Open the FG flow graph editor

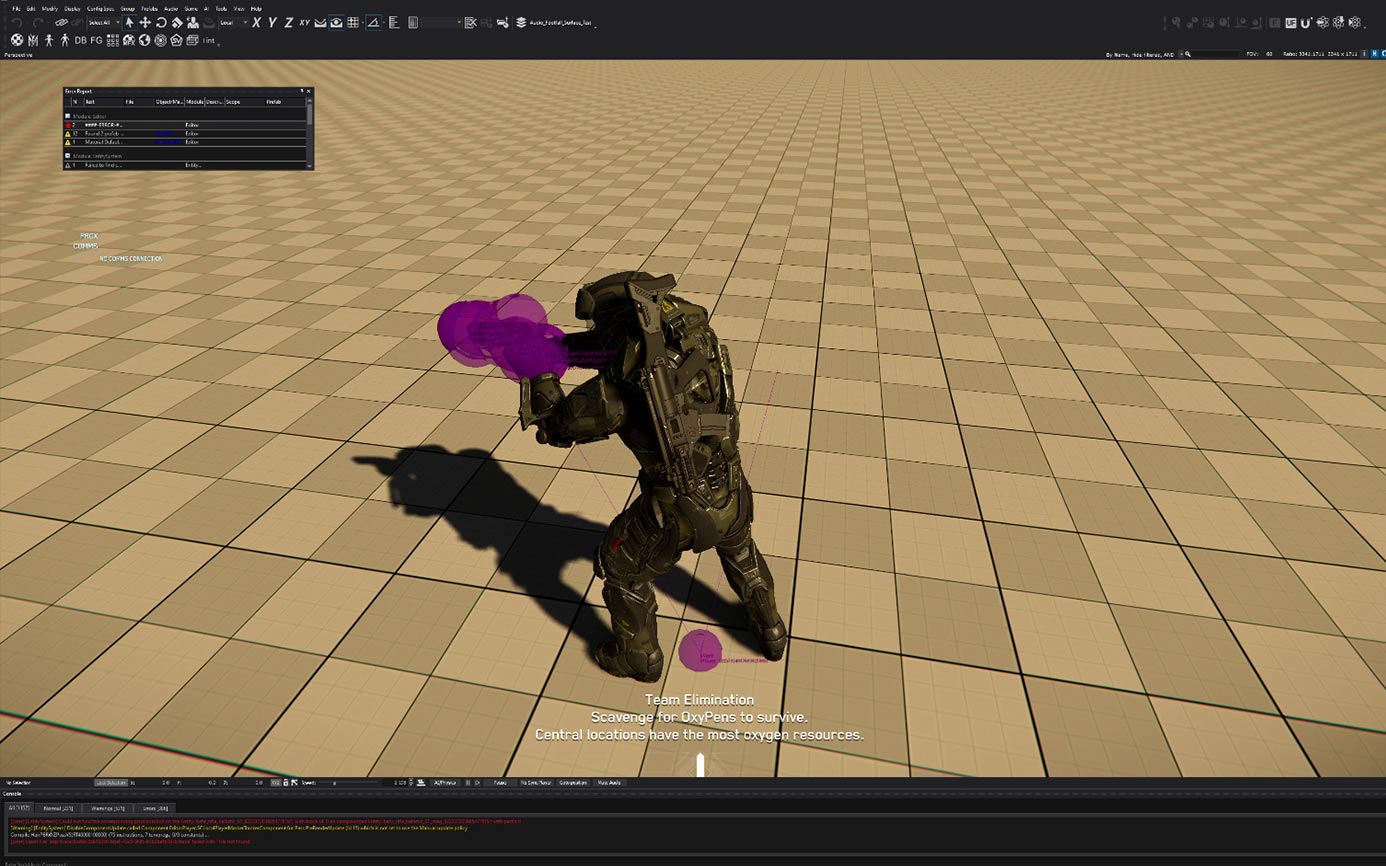tap(96, 40)
